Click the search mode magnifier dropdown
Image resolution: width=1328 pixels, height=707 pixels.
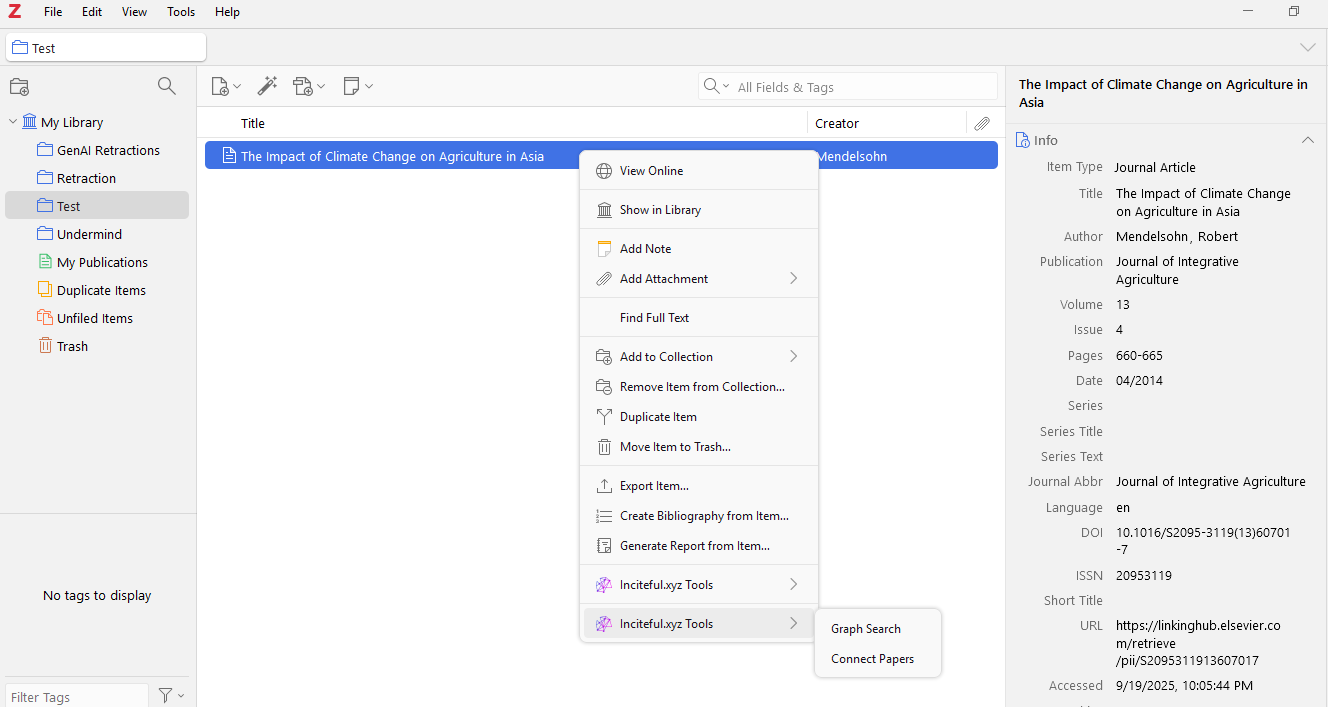tap(716, 87)
